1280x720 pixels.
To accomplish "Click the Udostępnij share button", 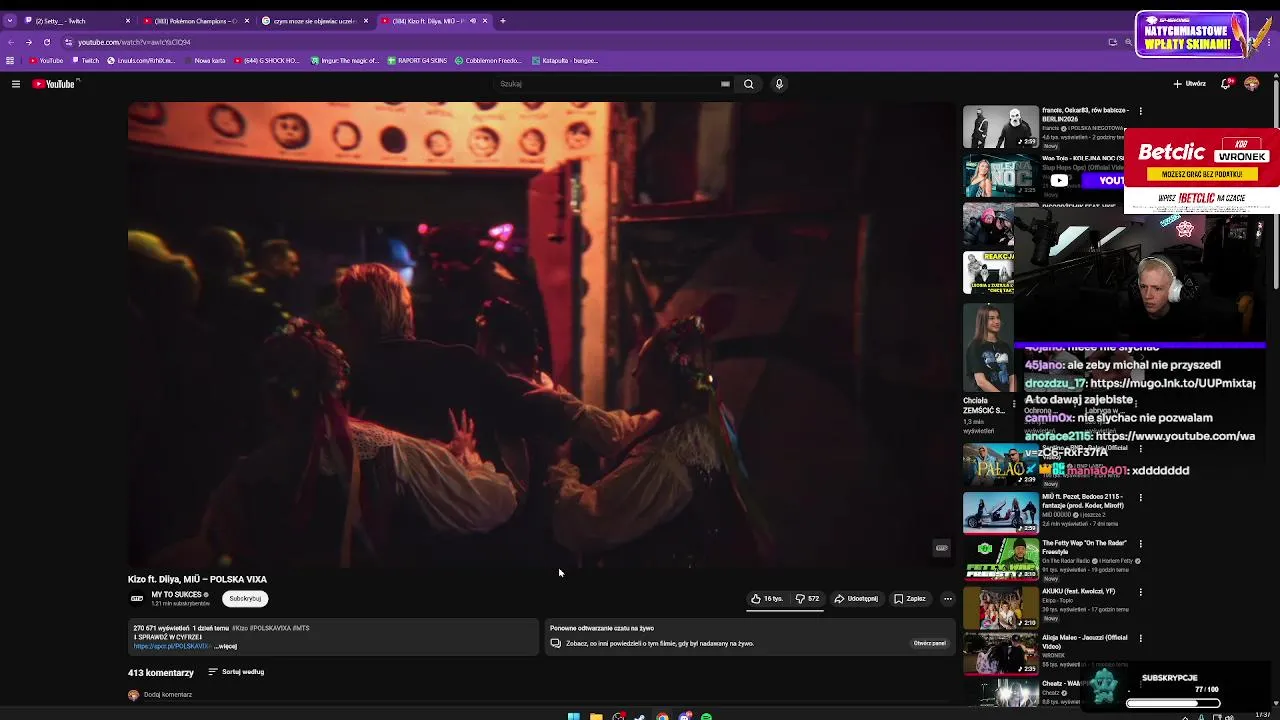I will pyautogui.click(x=856, y=599).
